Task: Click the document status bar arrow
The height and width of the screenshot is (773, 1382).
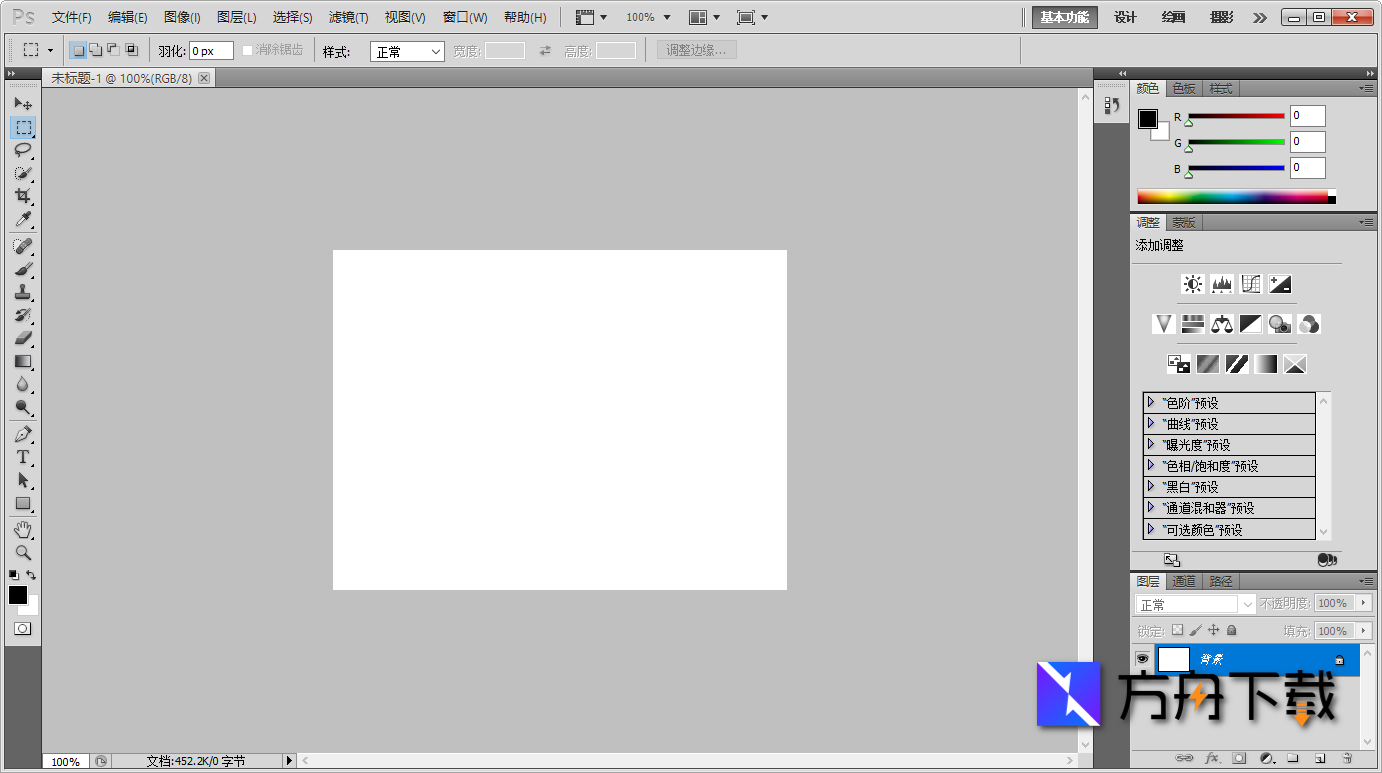Action: (289, 760)
